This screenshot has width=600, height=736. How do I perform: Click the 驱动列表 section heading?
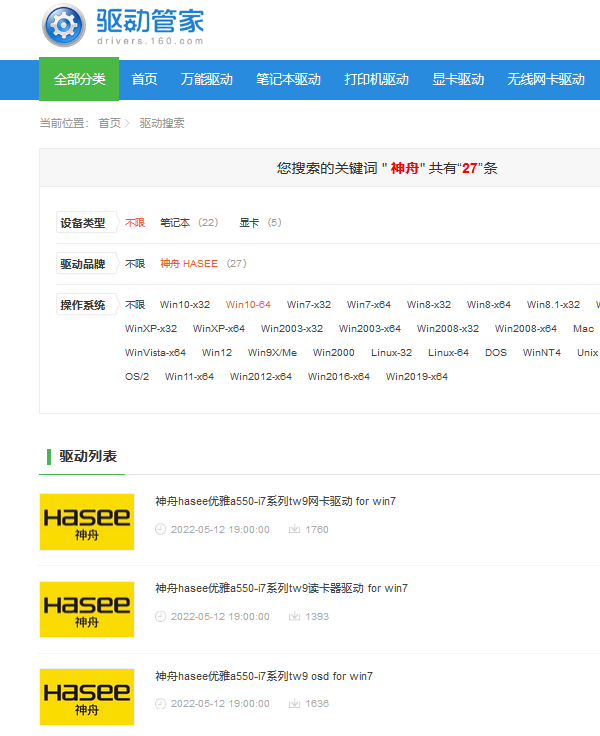pos(88,456)
